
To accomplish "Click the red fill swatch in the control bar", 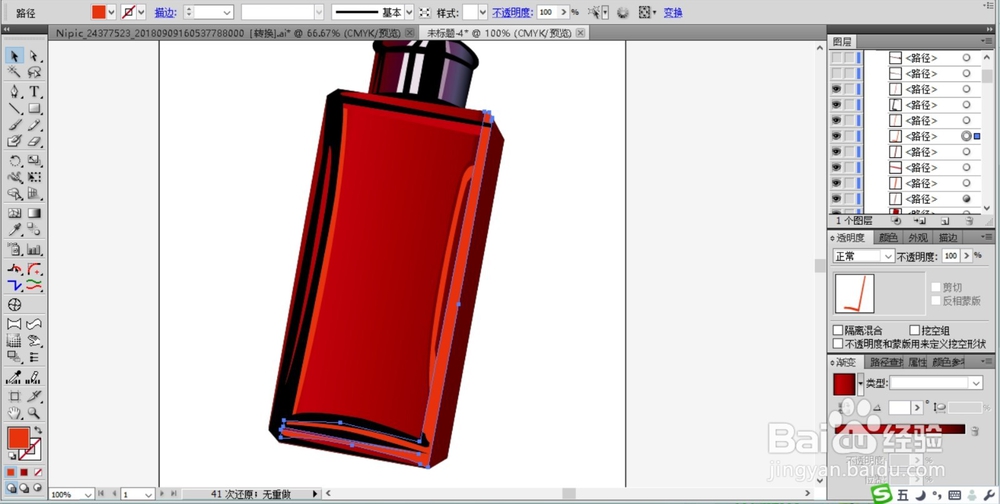I will click(99, 12).
